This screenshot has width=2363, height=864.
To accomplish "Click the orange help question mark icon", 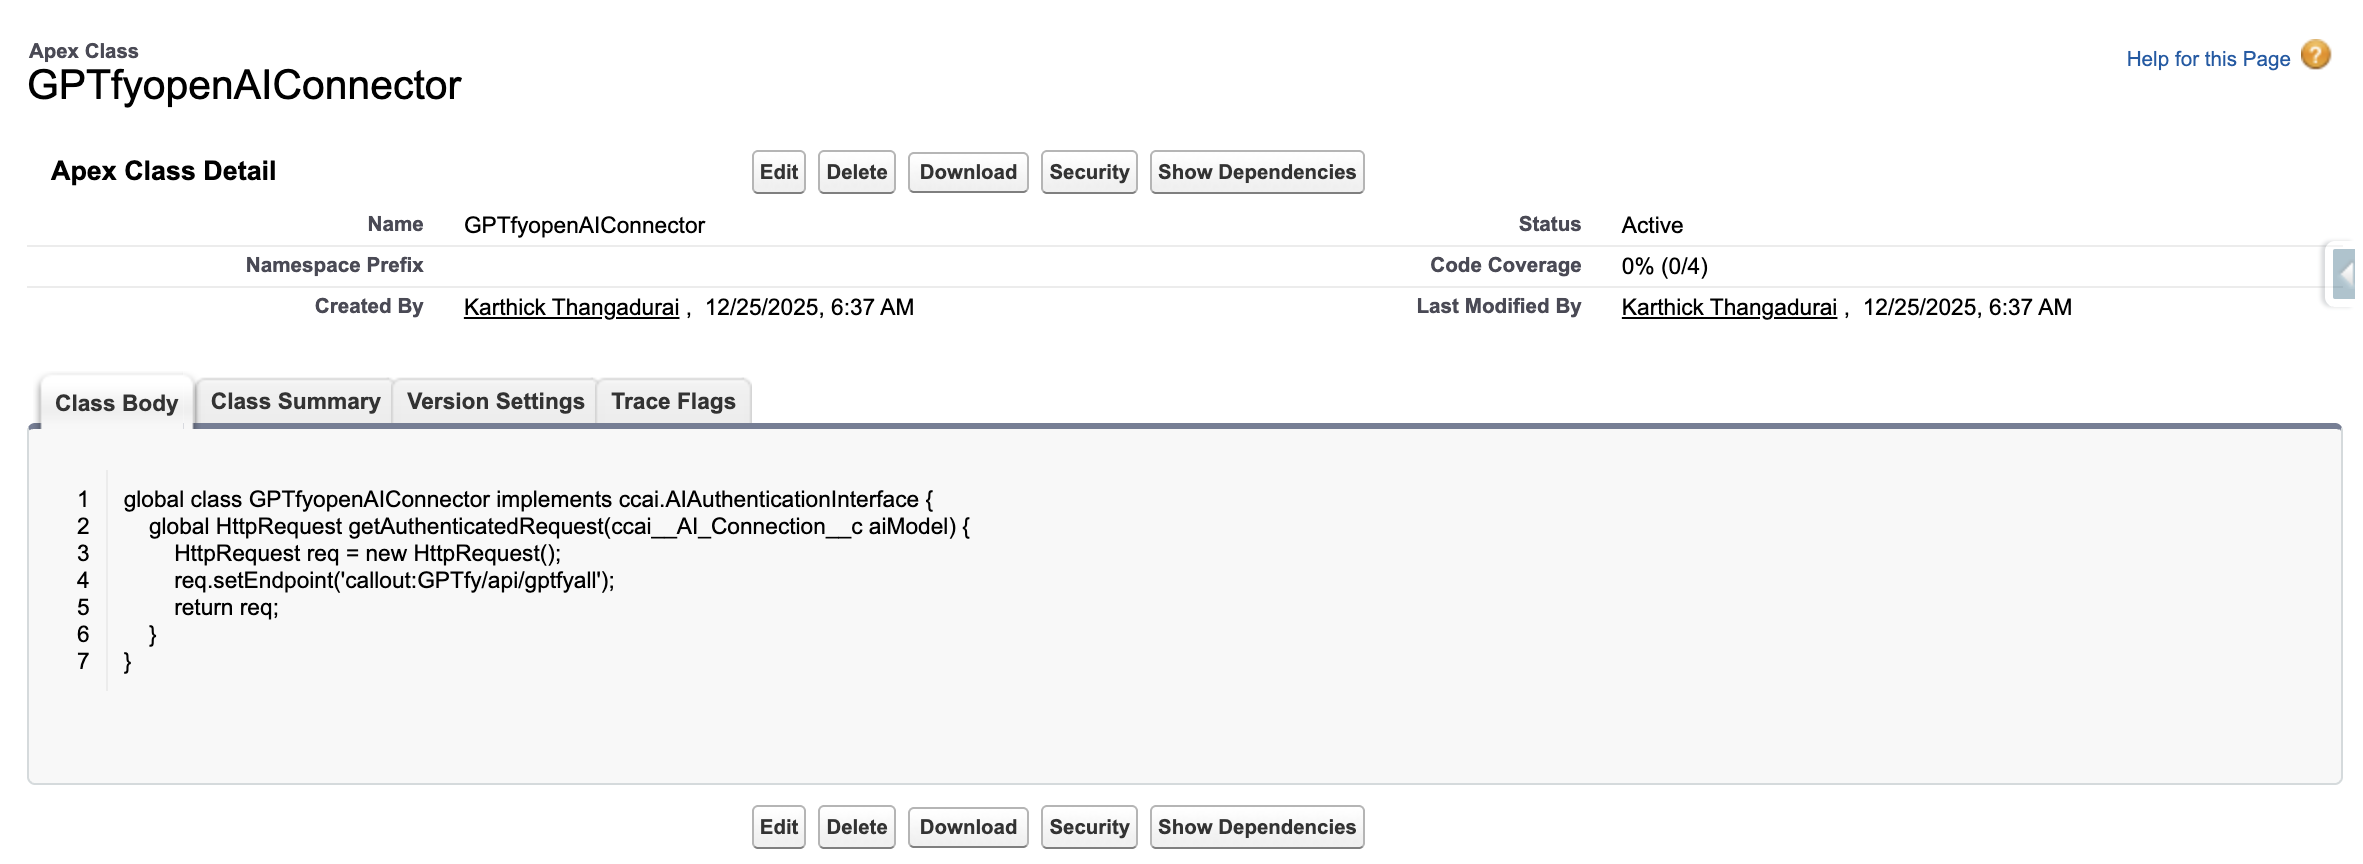I will [x=2315, y=55].
